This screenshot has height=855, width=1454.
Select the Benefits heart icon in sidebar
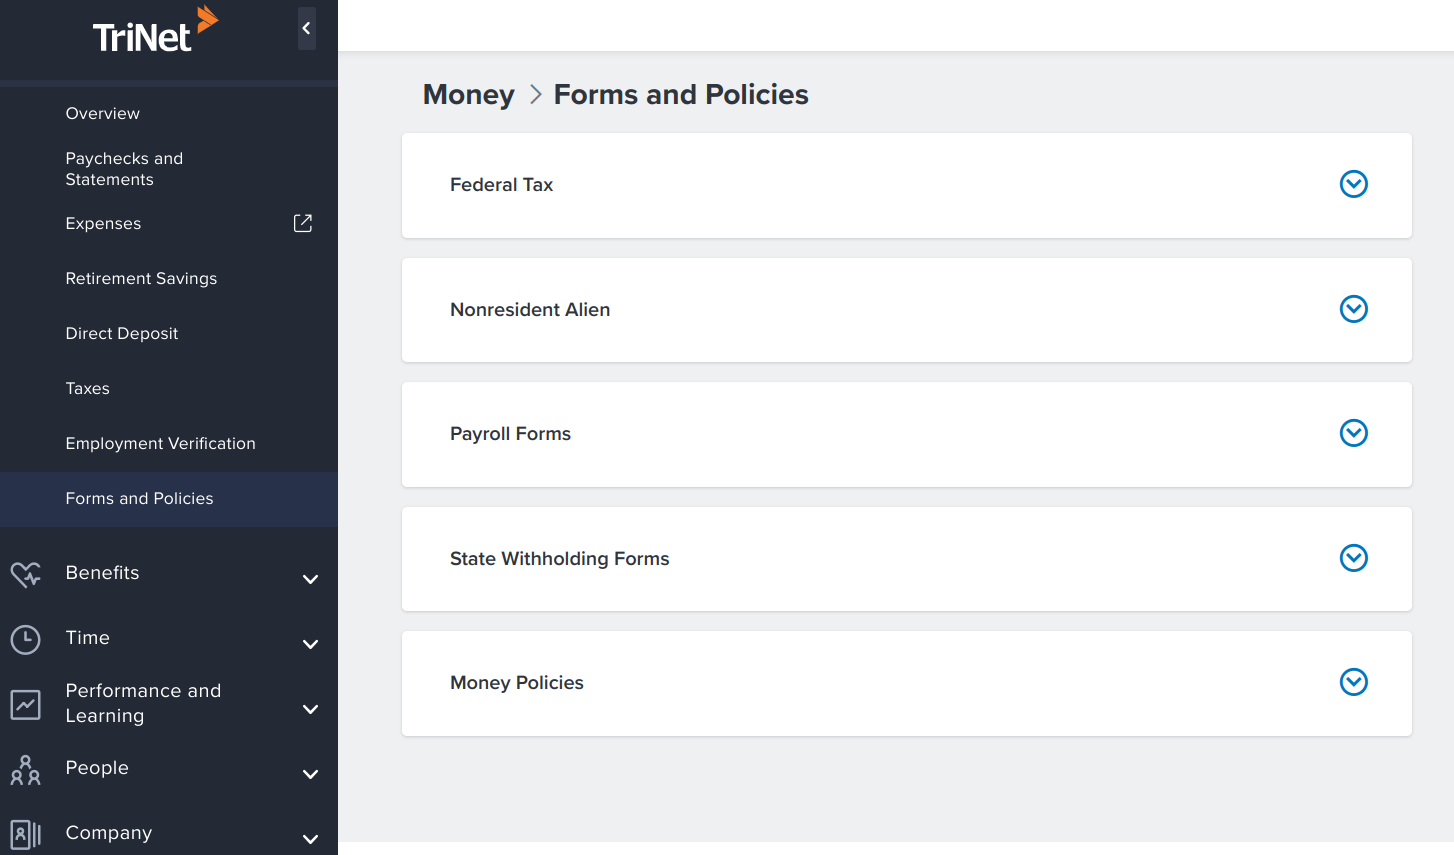point(25,574)
